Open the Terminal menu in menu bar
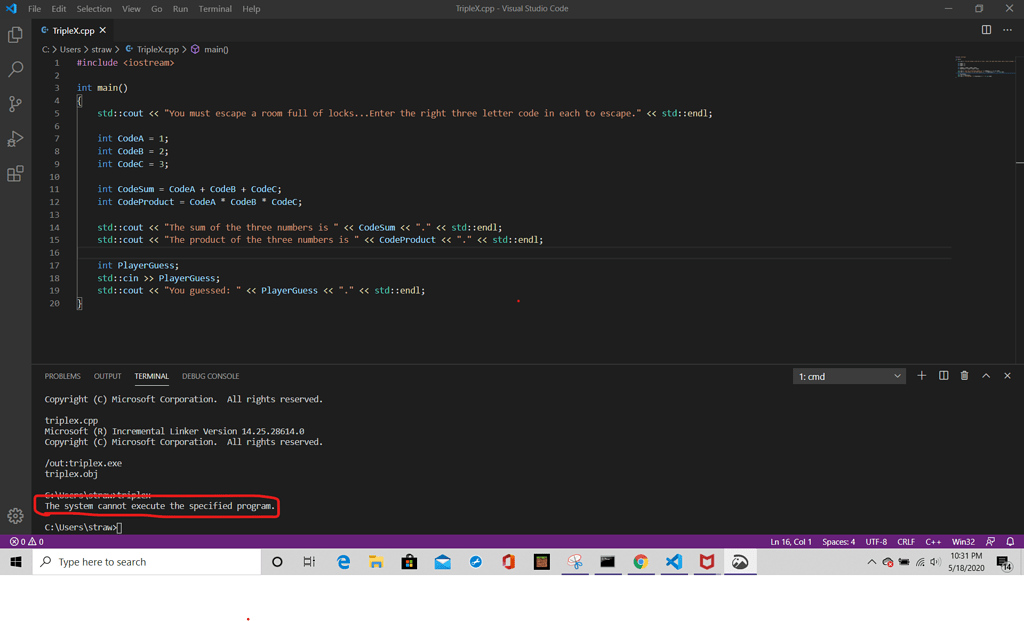The width and height of the screenshot is (1024, 621). [x=214, y=9]
